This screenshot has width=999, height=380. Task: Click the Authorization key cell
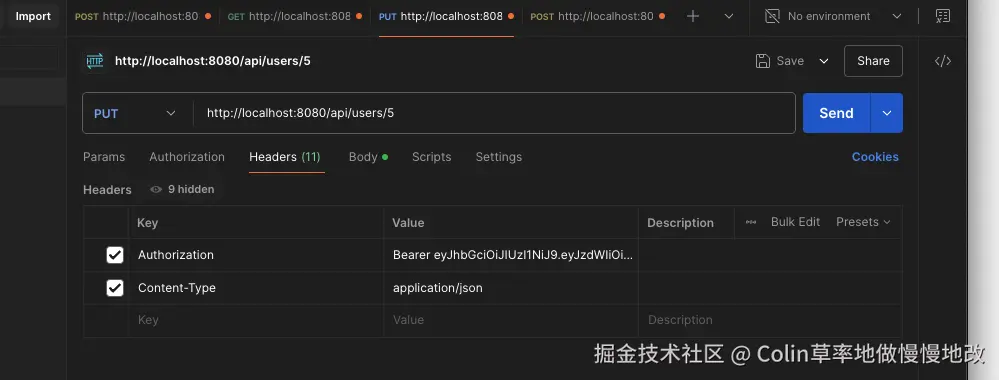(256, 255)
